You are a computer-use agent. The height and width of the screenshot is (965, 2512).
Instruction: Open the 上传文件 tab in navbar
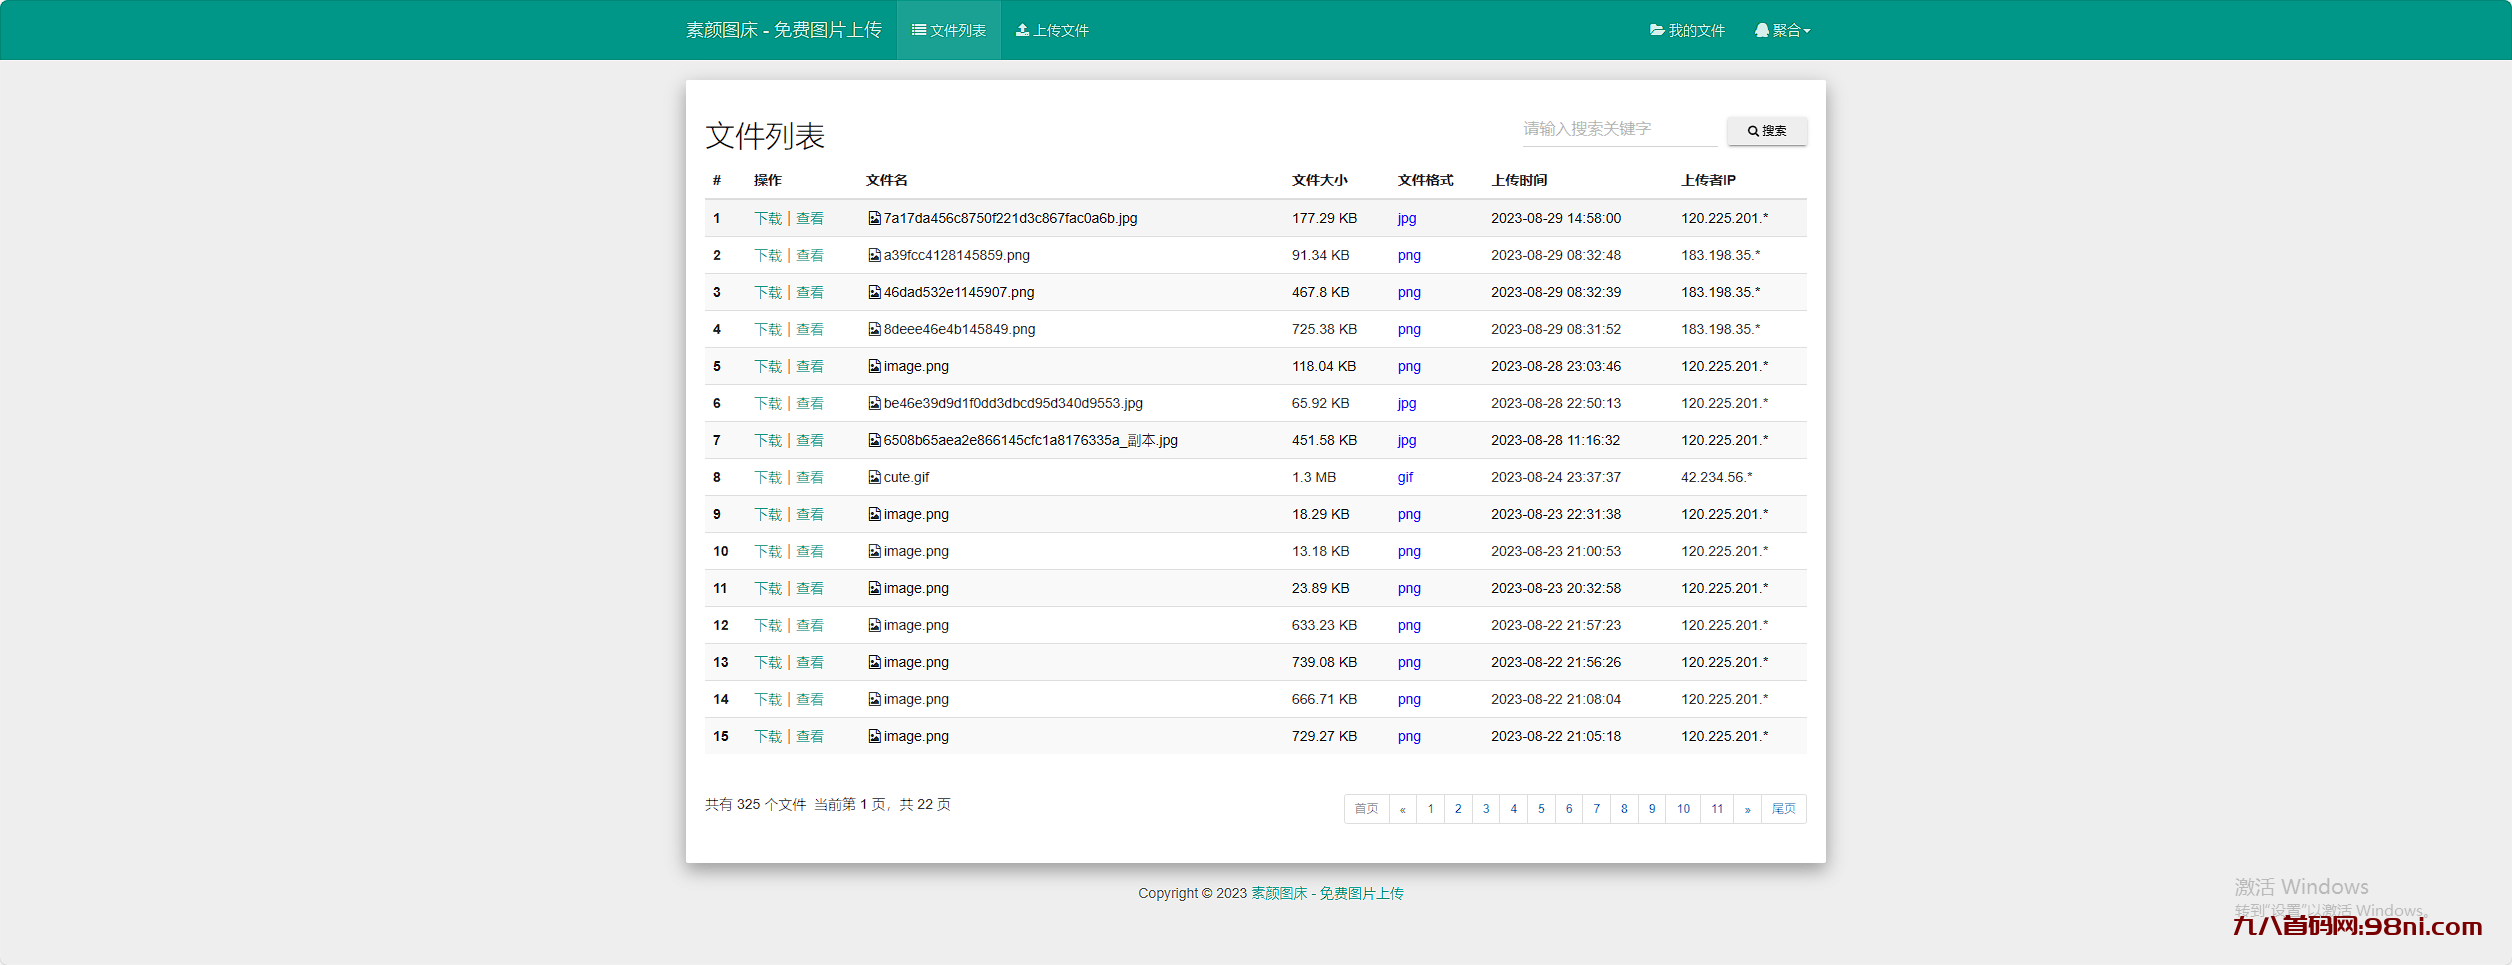coord(1052,30)
